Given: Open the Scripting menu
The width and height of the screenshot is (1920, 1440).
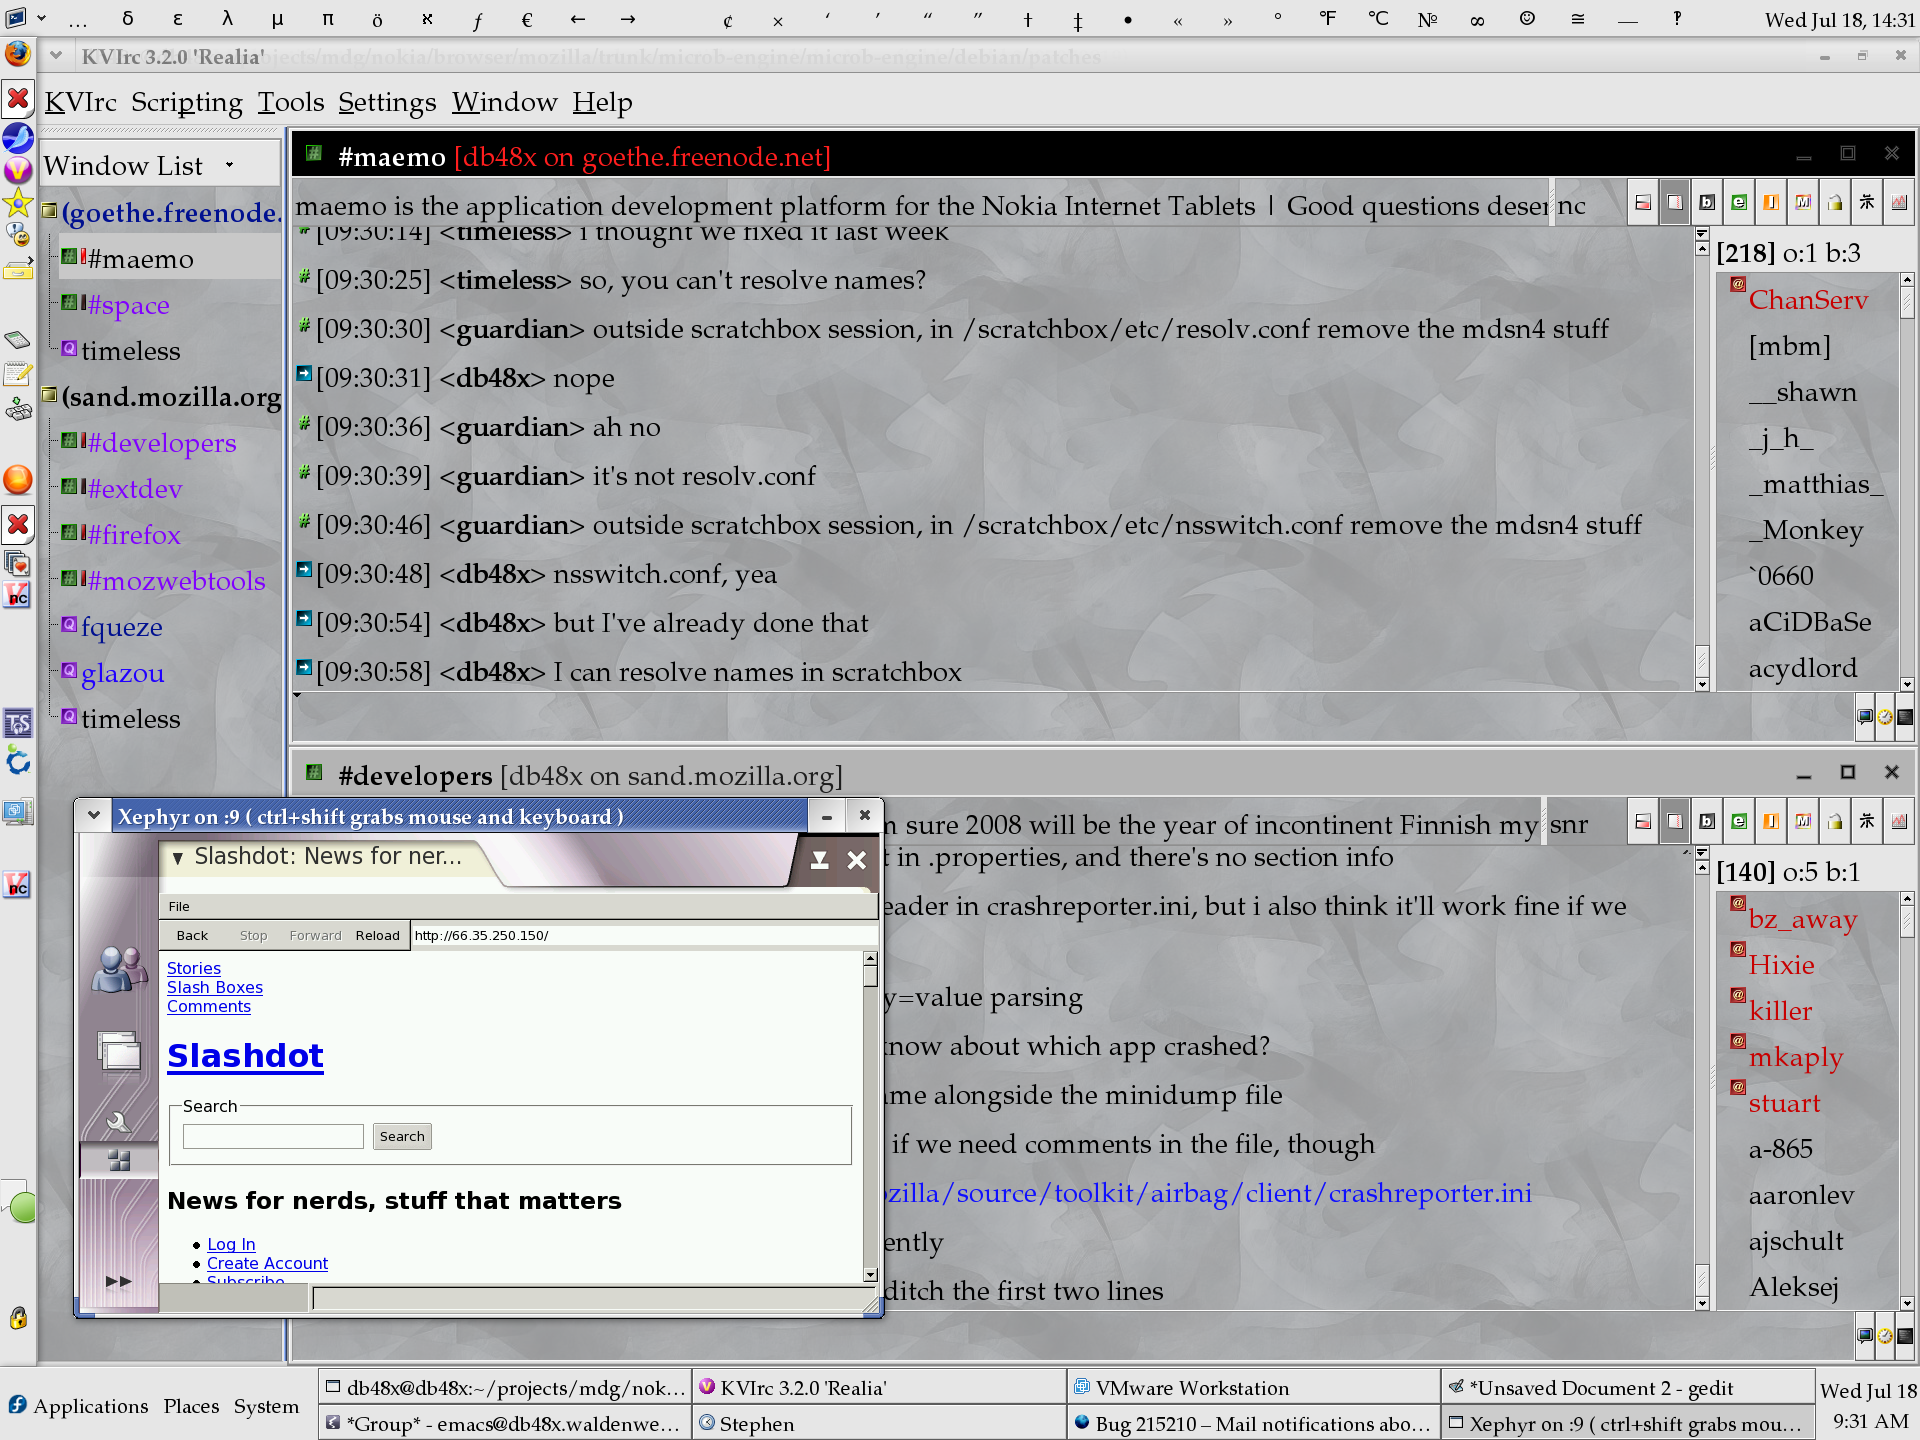Looking at the screenshot, I should pyautogui.click(x=187, y=102).
